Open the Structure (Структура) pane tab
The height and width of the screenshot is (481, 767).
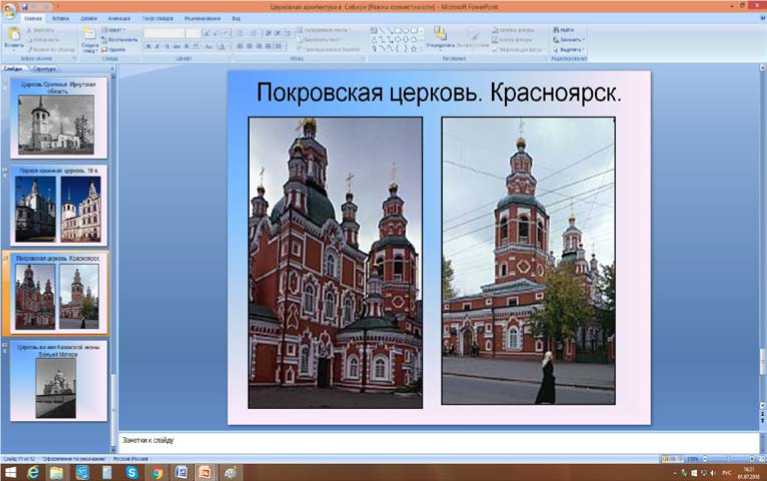tap(44, 69)
